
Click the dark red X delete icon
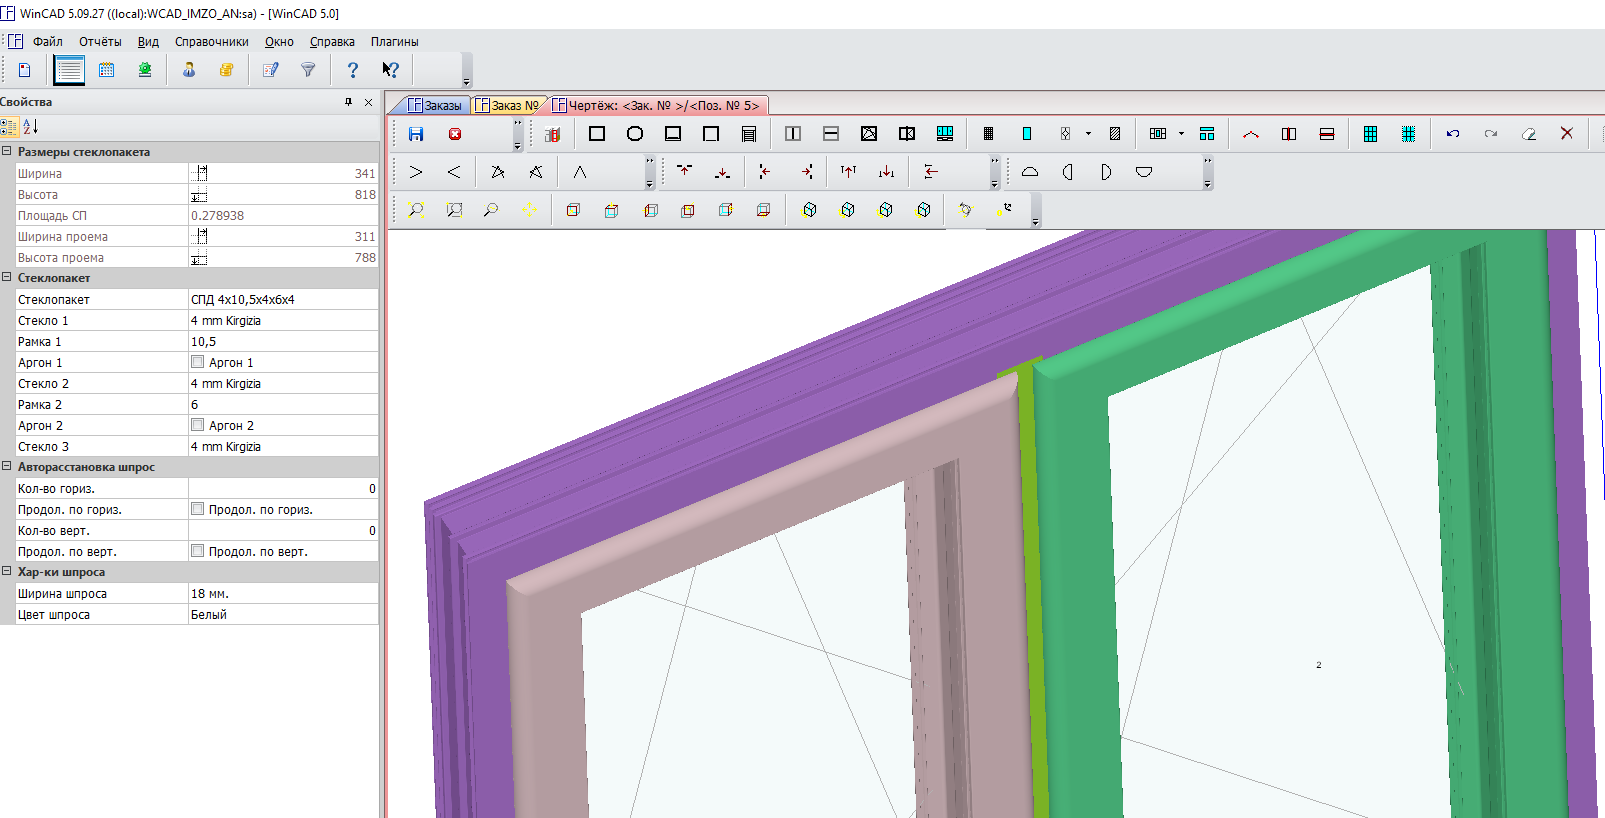[x=1567, y=134]
